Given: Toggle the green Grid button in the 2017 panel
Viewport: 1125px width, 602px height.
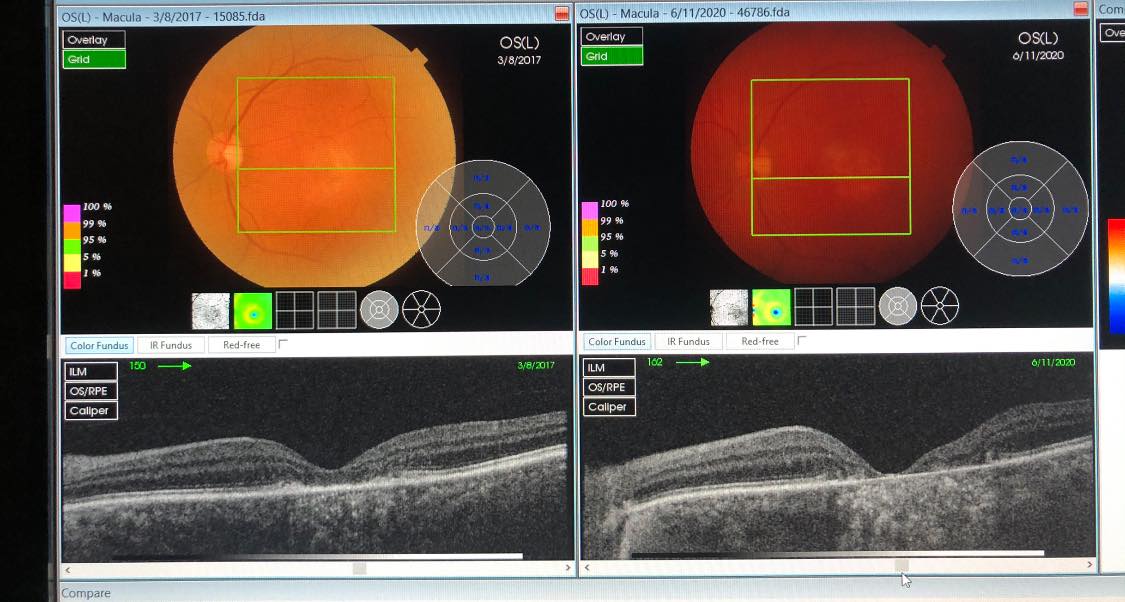Looking at the screenshot, I should click(94, 59).
